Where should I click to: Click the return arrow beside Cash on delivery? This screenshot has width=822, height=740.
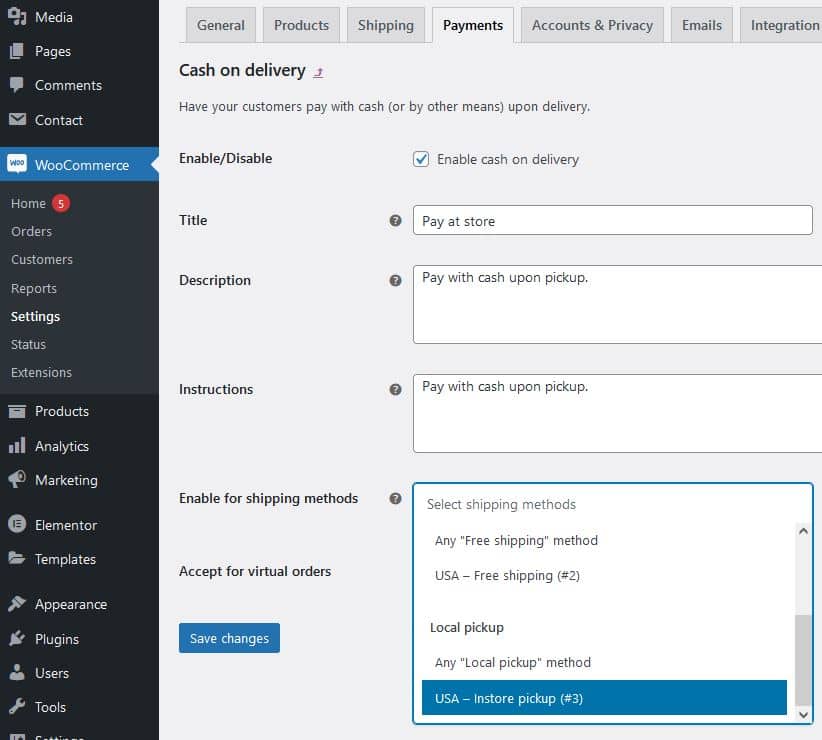(318, 72)
